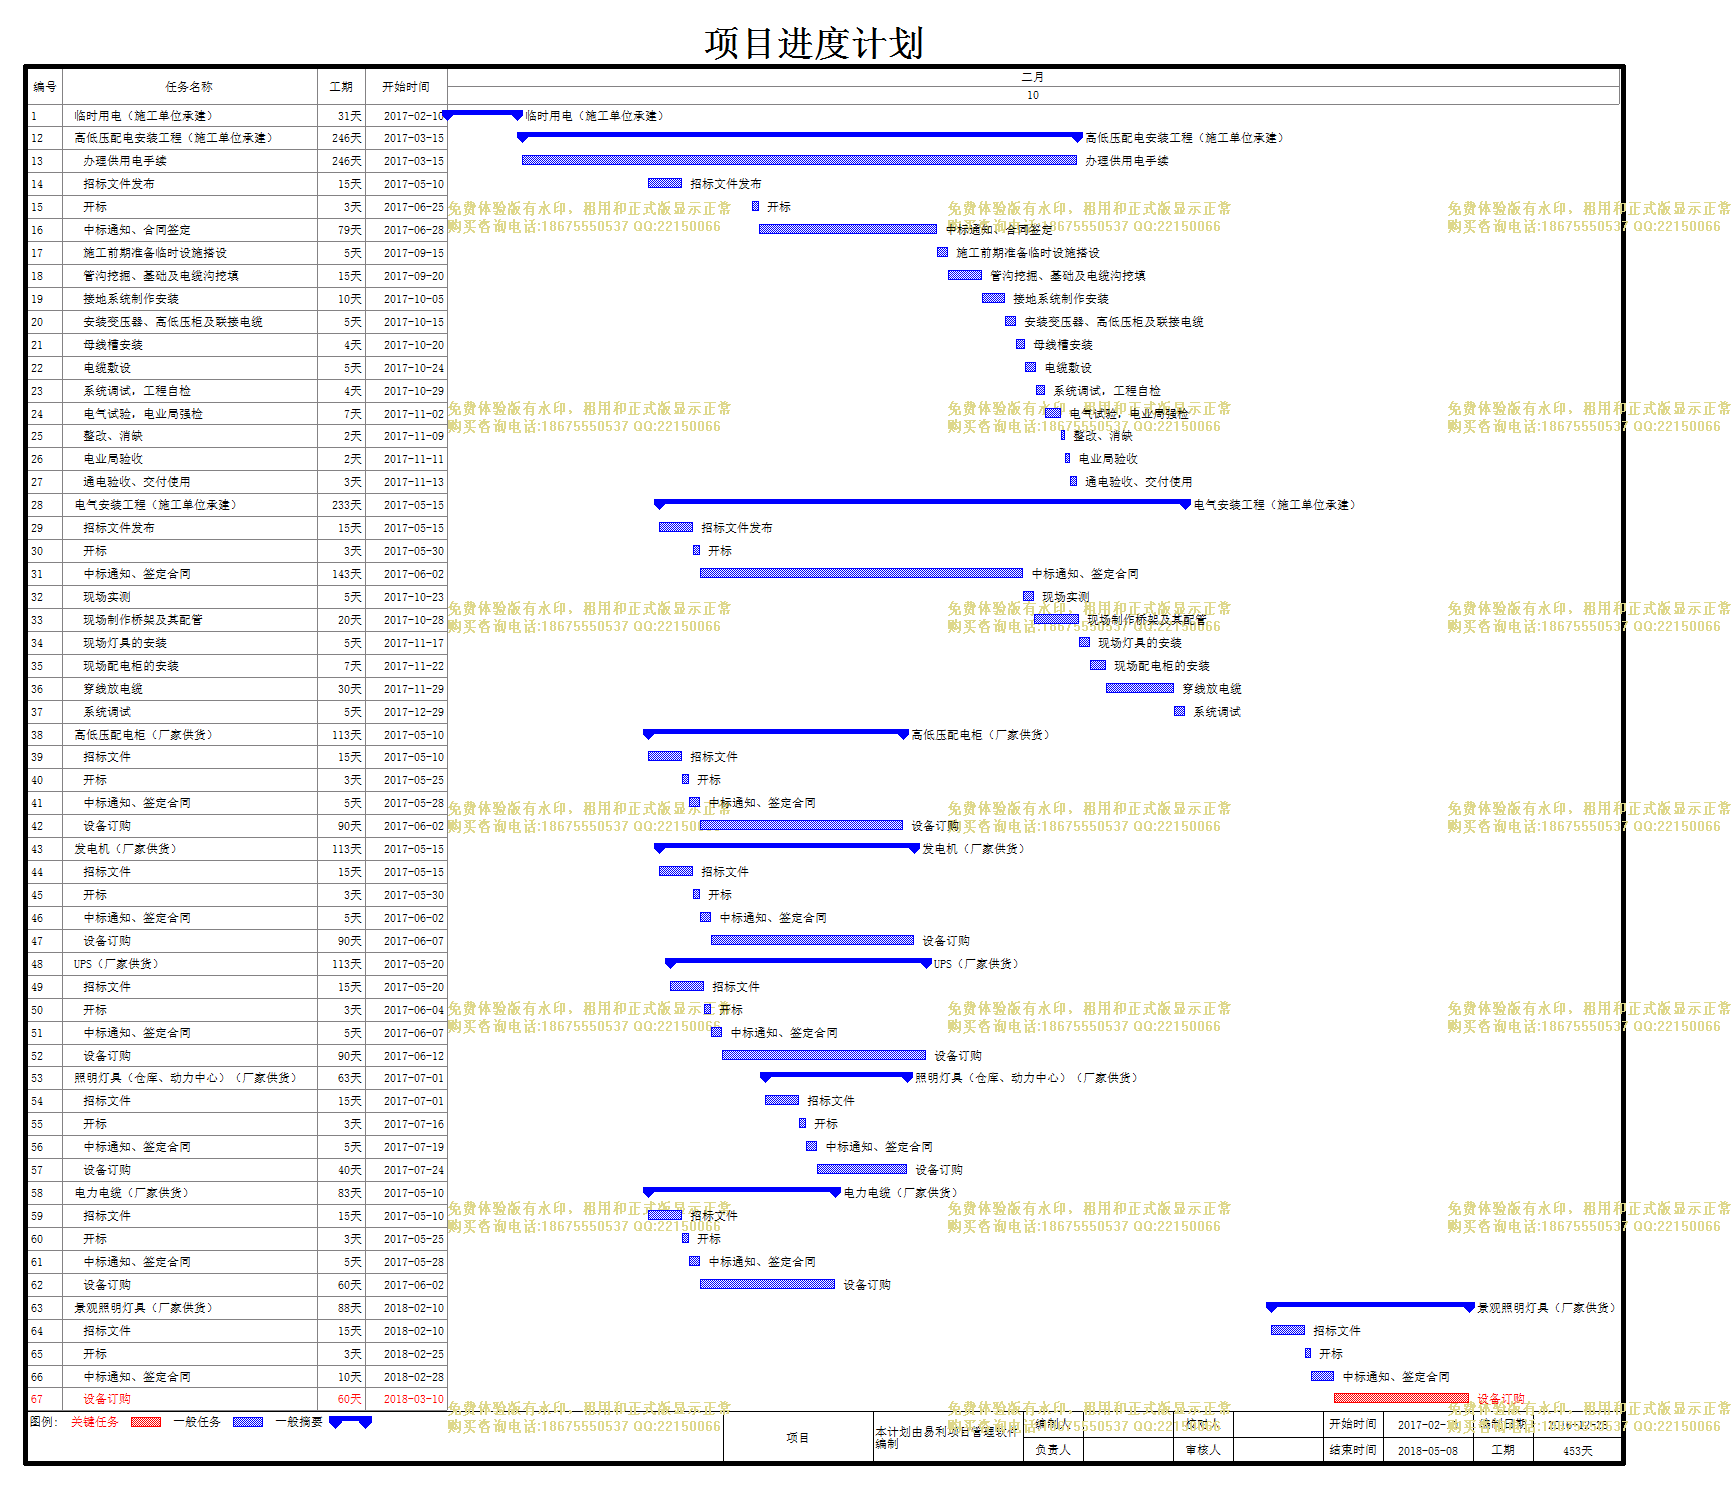Click the 本计划由易利项目管理软件编制 footer note
The width and height of the screenshot is (1731, 1487).
tap(948, 1438)
